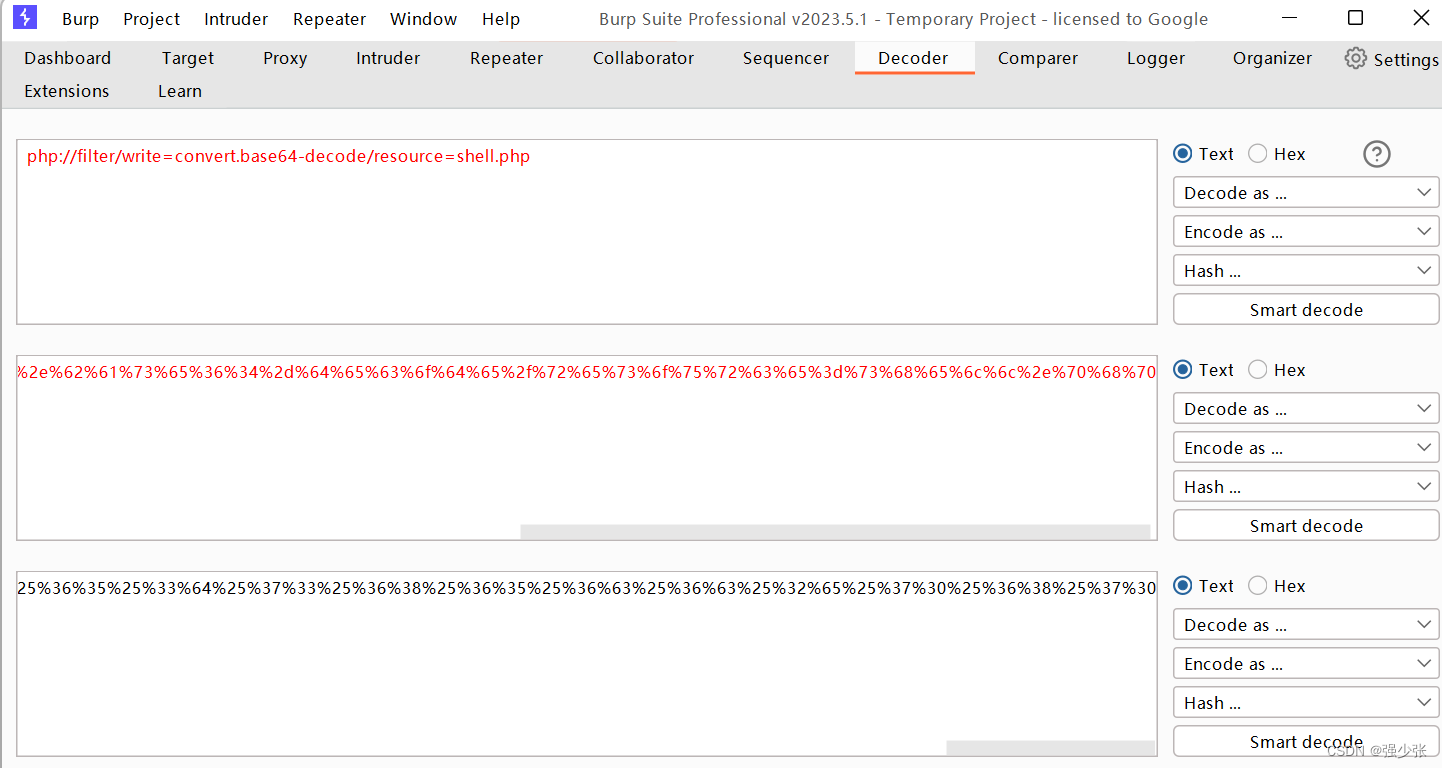This screenshot has width=1442, height=768.
Task: Open 'Encode as' dropdown in first panel
Action: (x=1306, y=232)
